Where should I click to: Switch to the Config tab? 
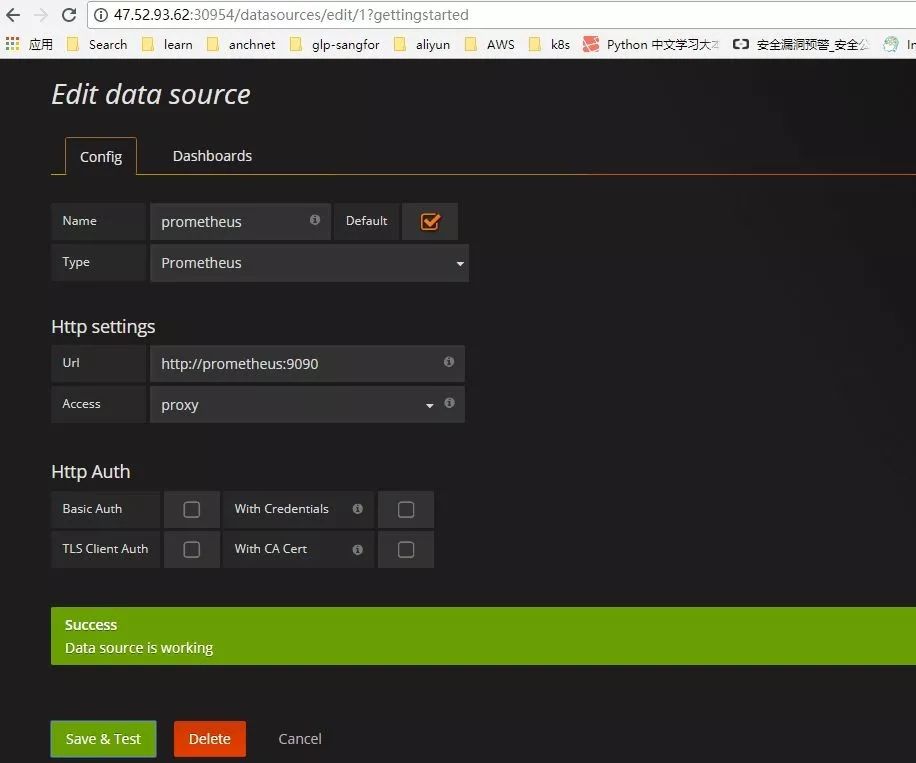tap(101, 157)
